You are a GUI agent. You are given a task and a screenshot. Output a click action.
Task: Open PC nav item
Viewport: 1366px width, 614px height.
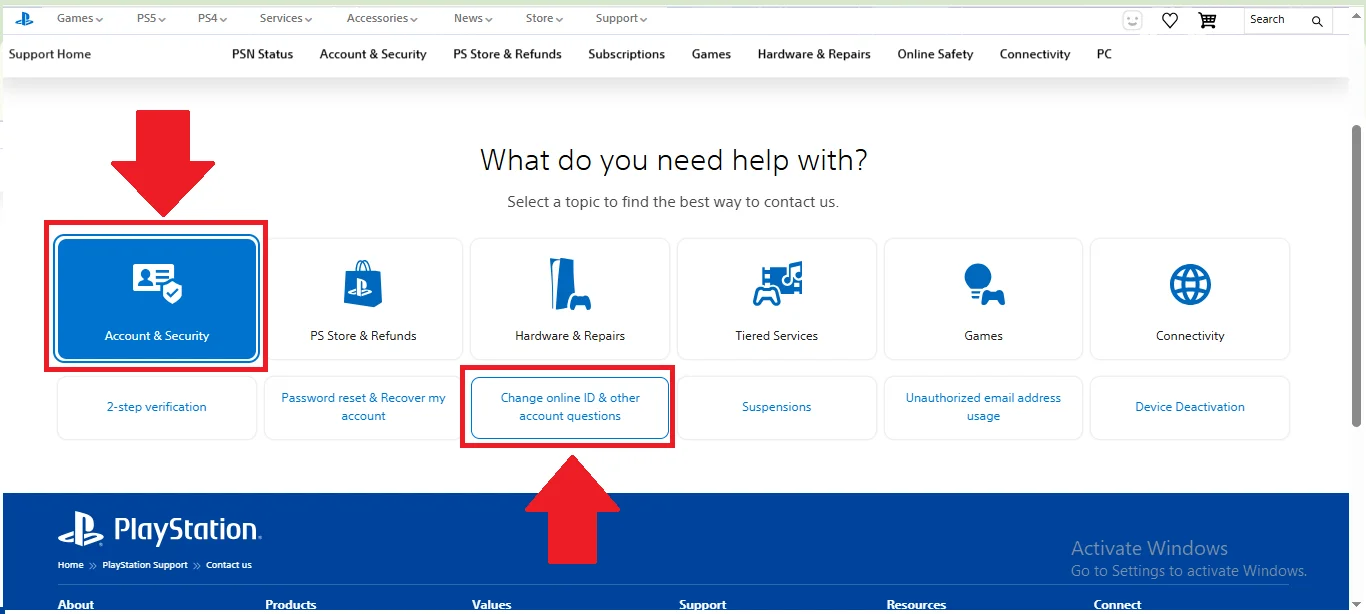coord(1104,54)
